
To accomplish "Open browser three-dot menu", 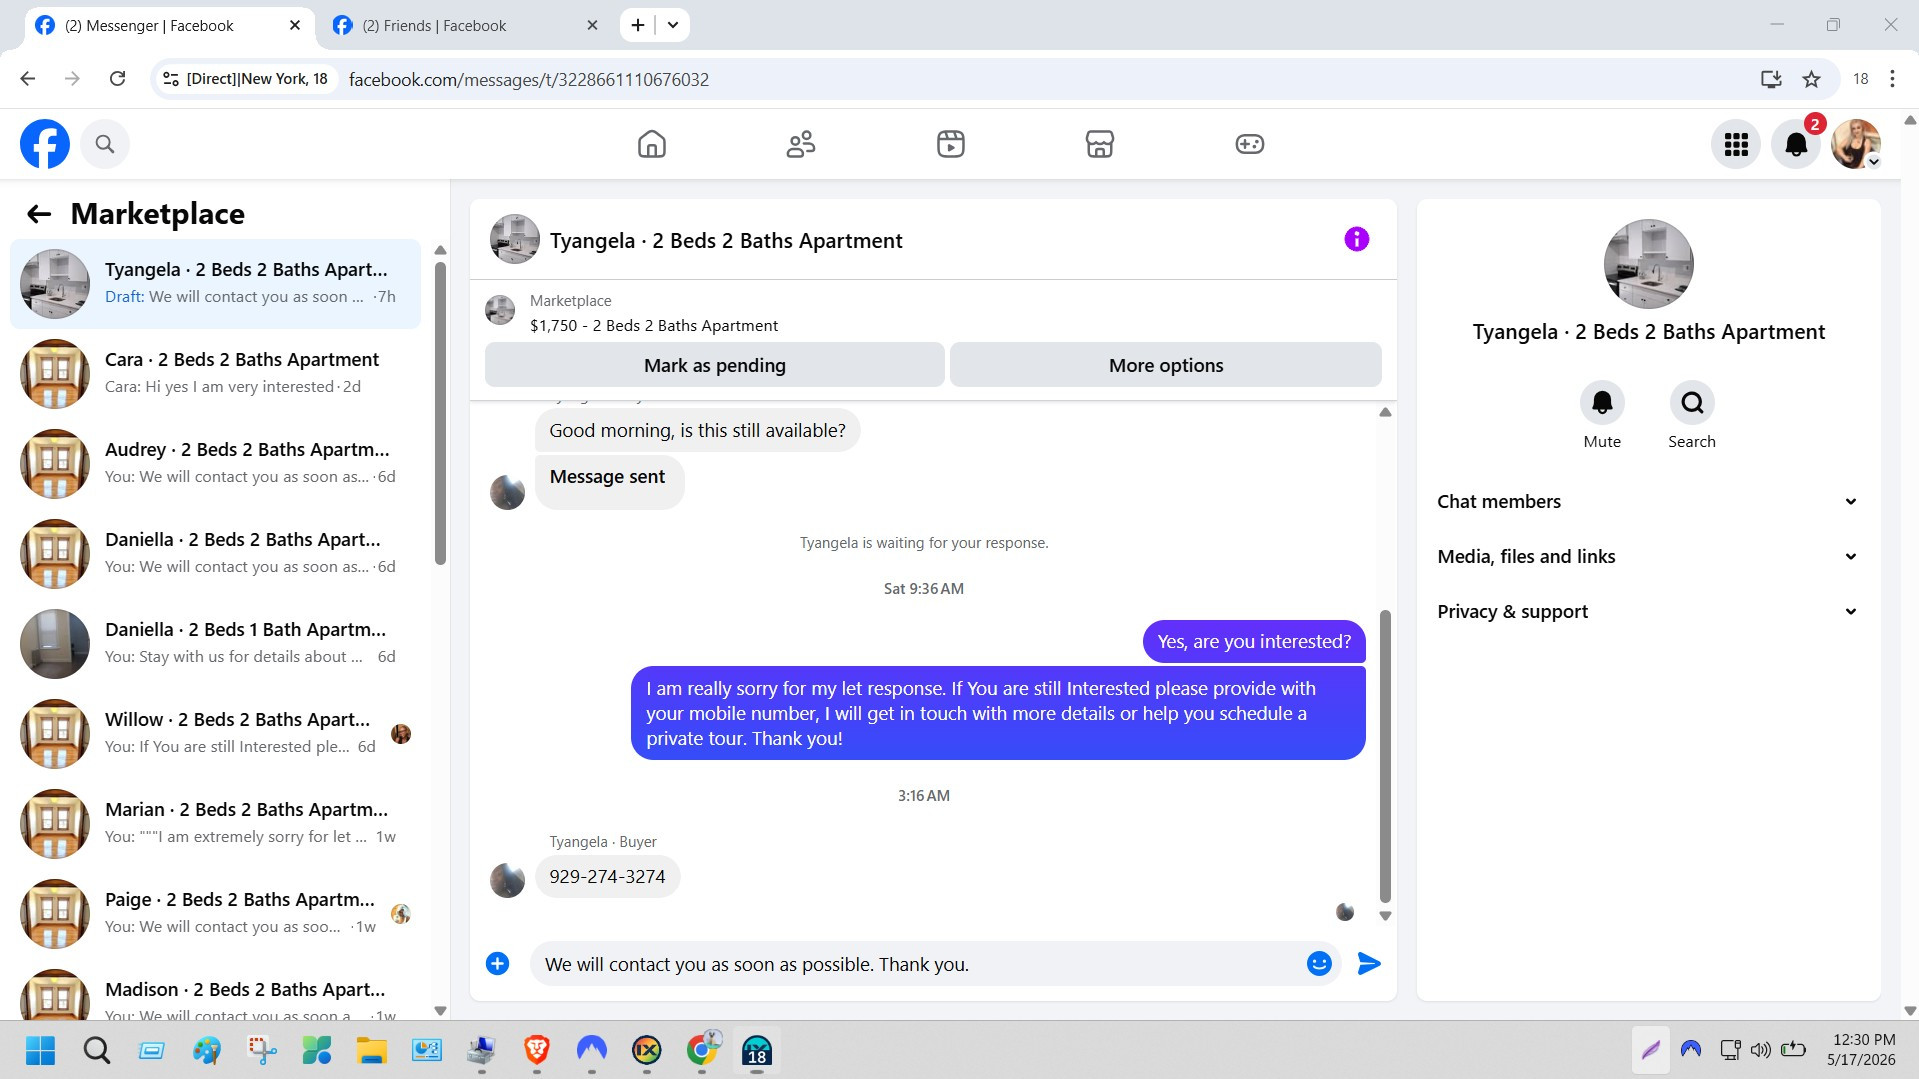I will point(1892,79).
